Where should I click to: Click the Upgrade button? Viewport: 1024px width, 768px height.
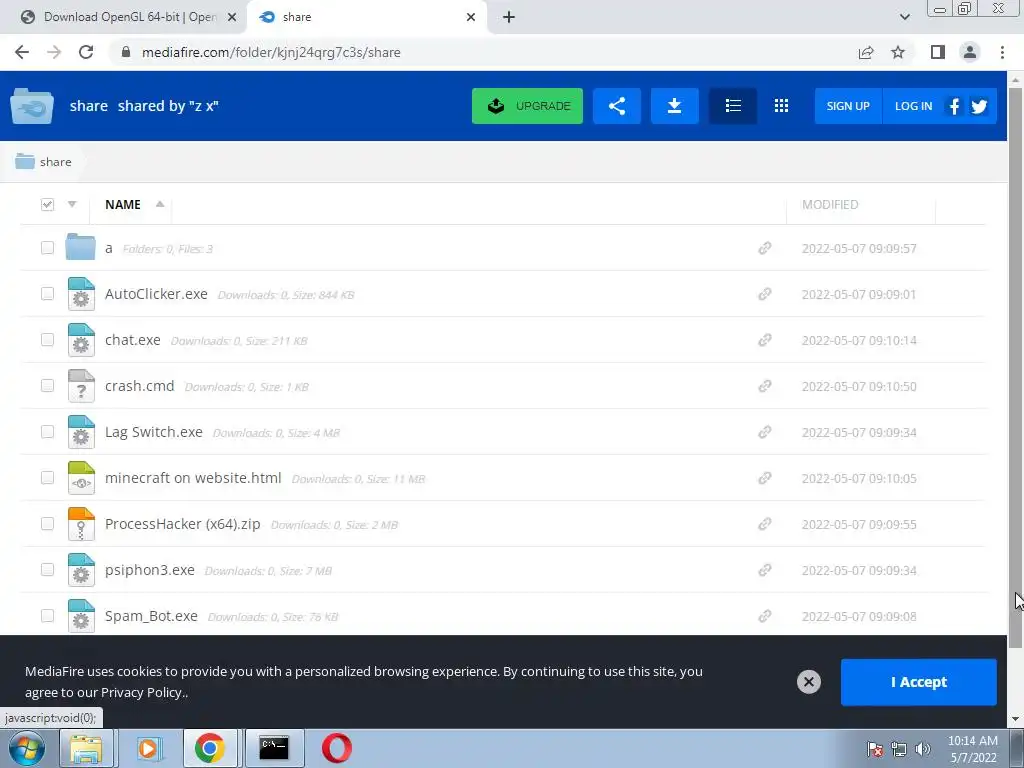click(x=527, y=106)
